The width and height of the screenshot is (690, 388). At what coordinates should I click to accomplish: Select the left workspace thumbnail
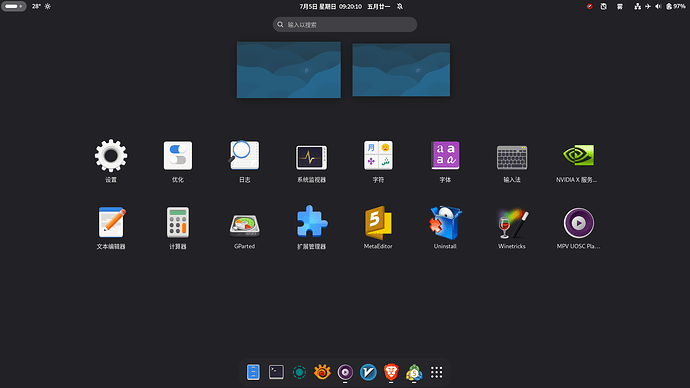click(x=289, y=70)
